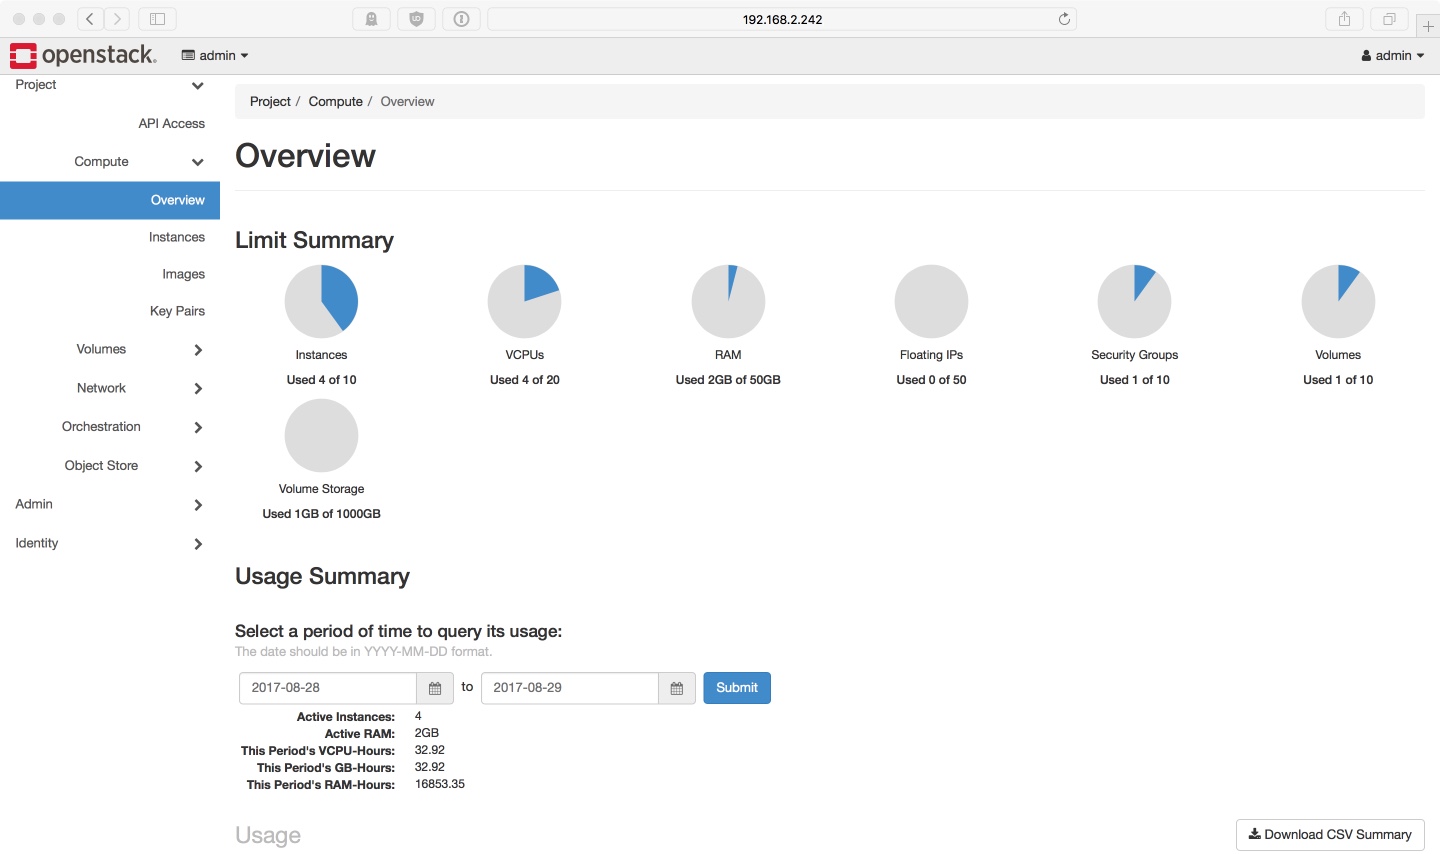This screenshot has height=854, width=1440.
Task: Click the Active RAM value 2GB
Action: point(427,733)
